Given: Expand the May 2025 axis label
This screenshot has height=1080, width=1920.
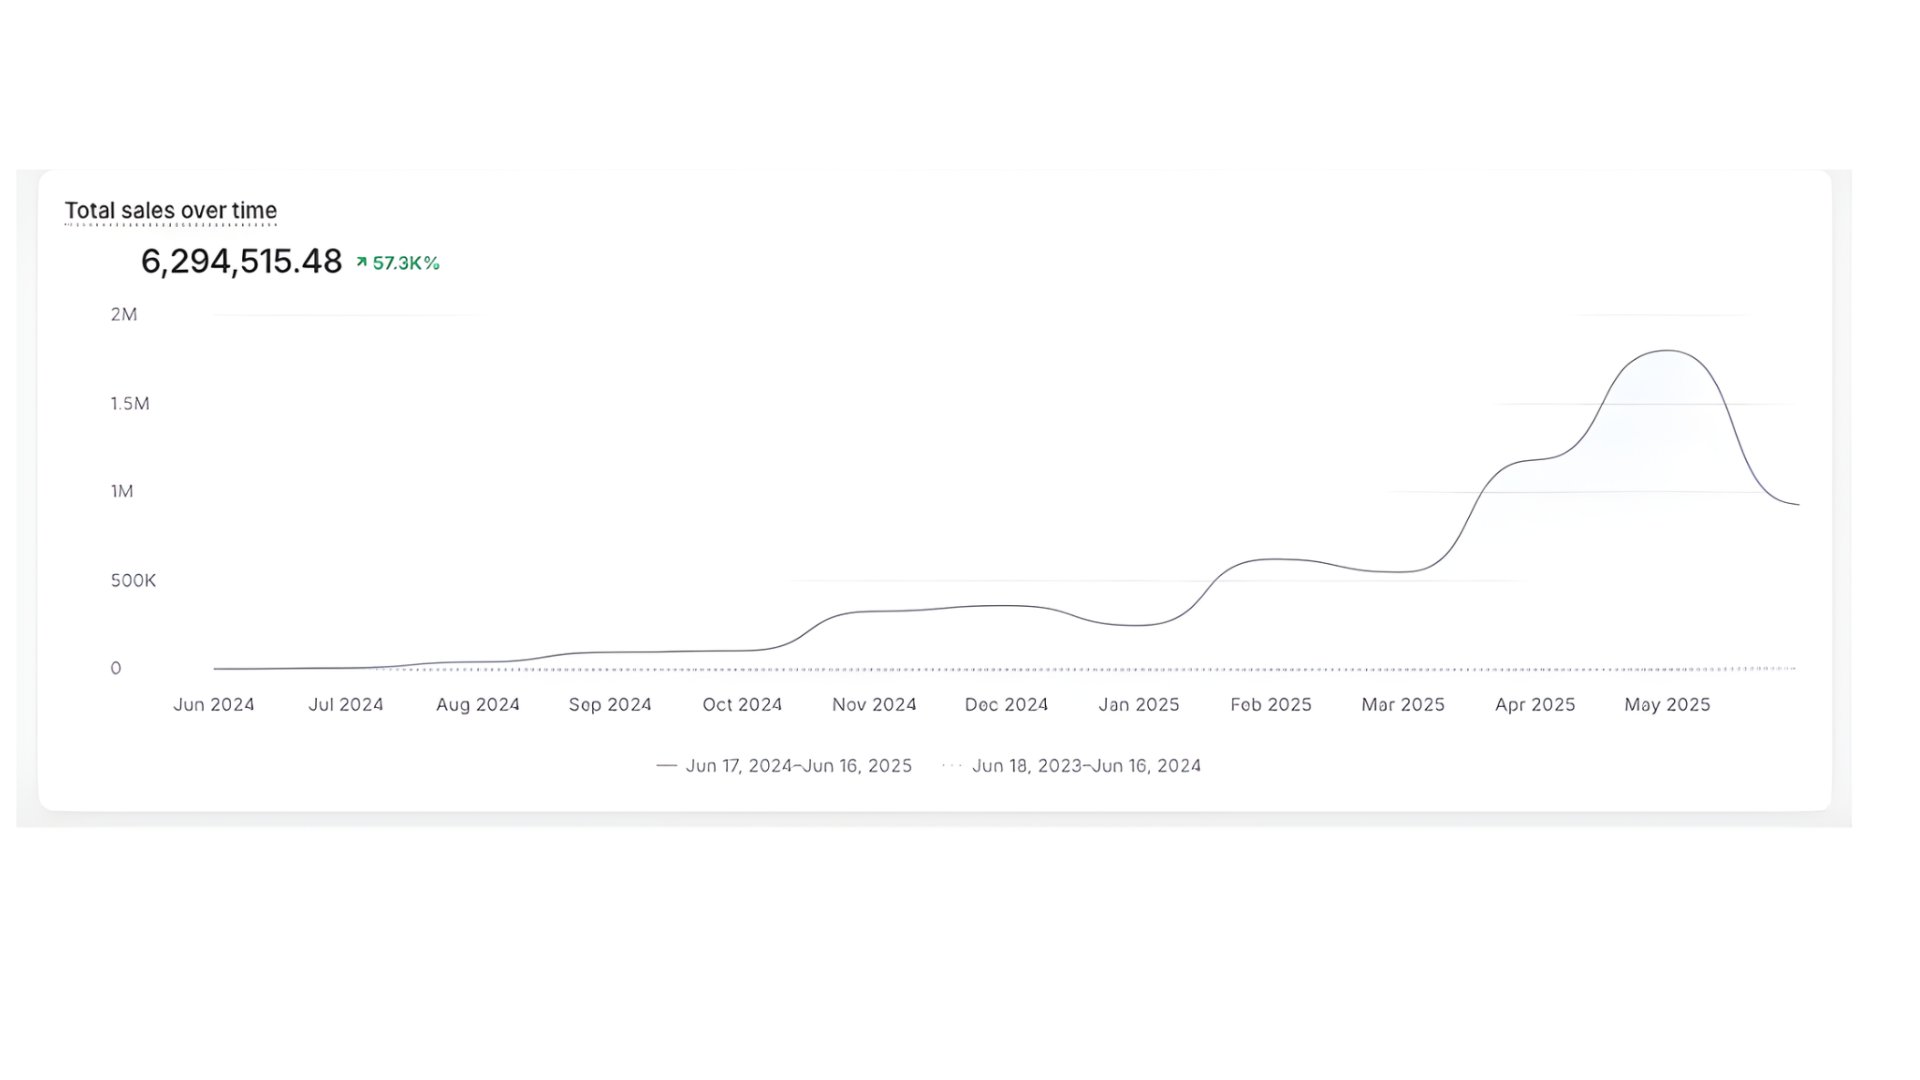Looking at the screenshot, I should 1666,704.
